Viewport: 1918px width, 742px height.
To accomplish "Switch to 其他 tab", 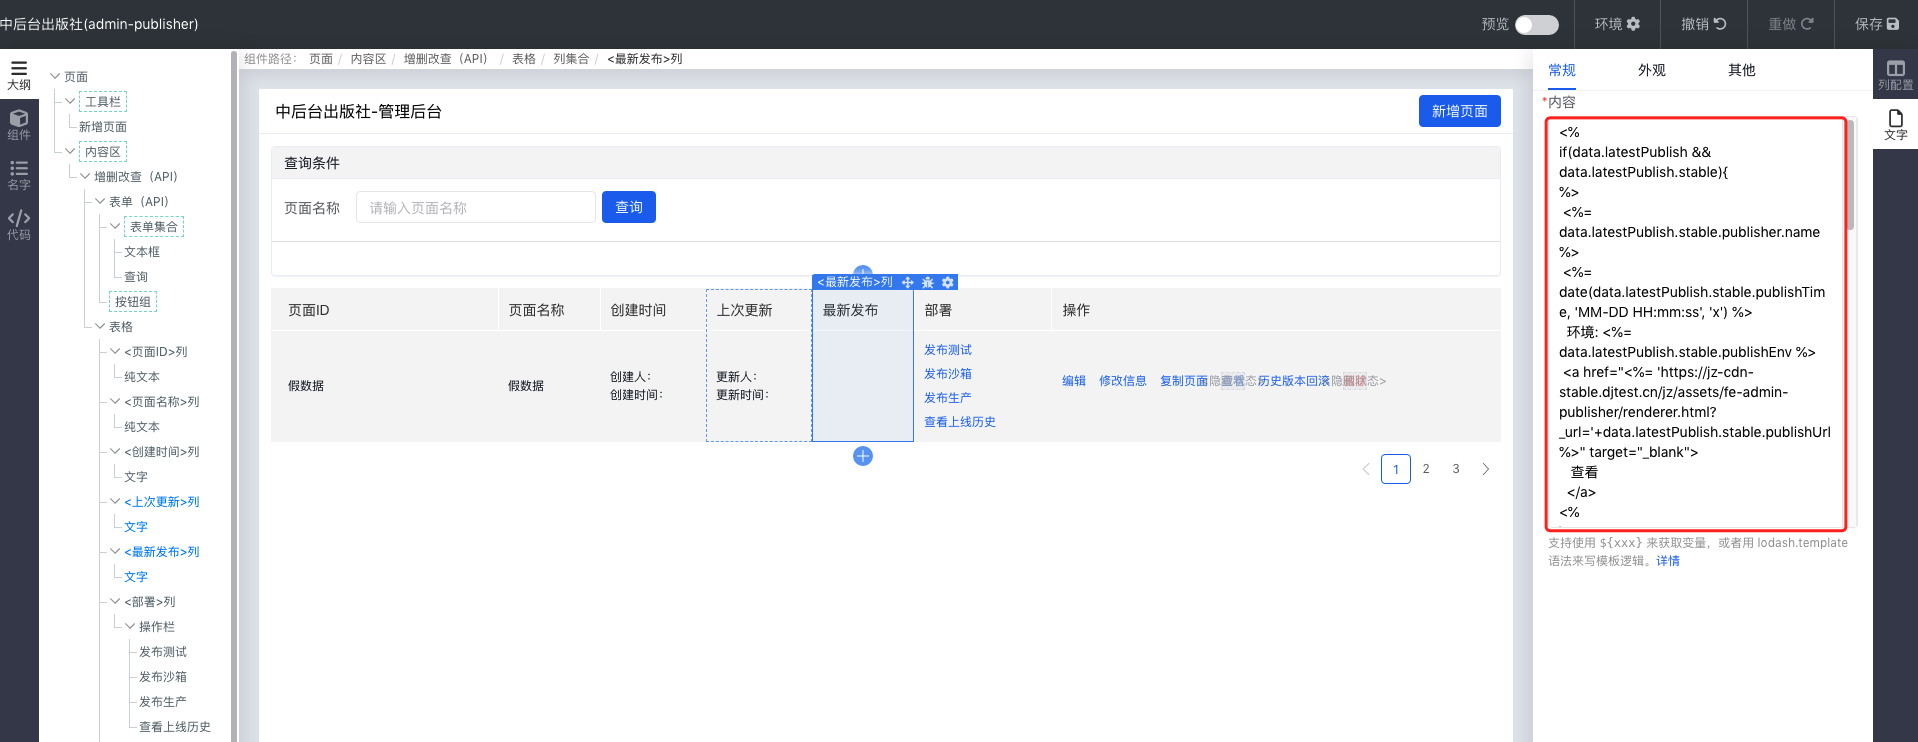I will coord(1741,70).
